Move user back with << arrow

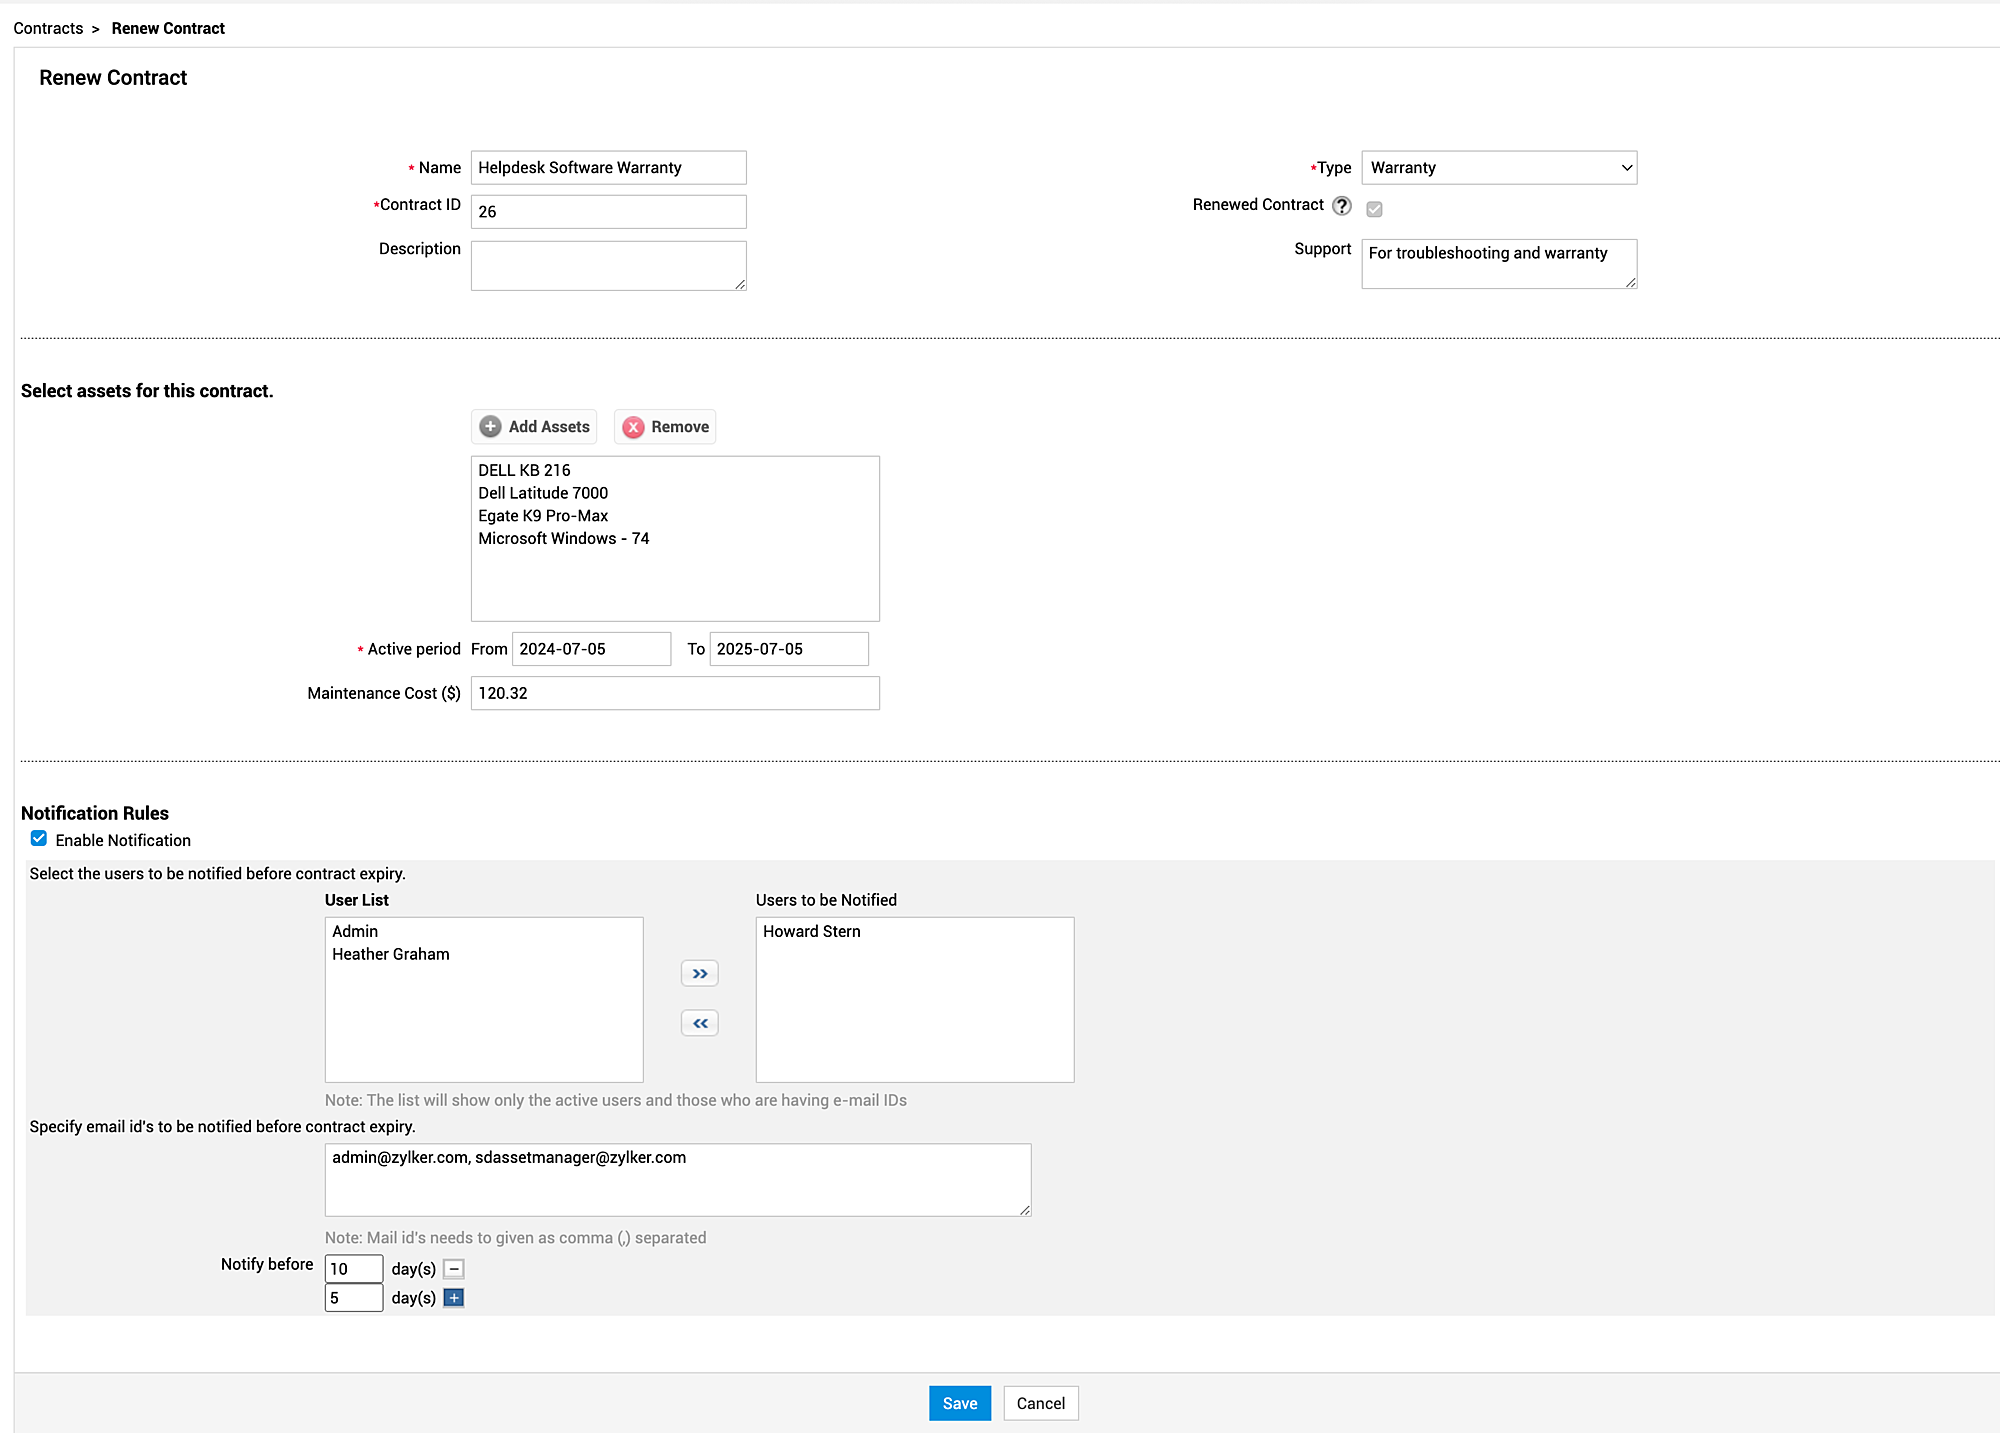[700, 1023]
